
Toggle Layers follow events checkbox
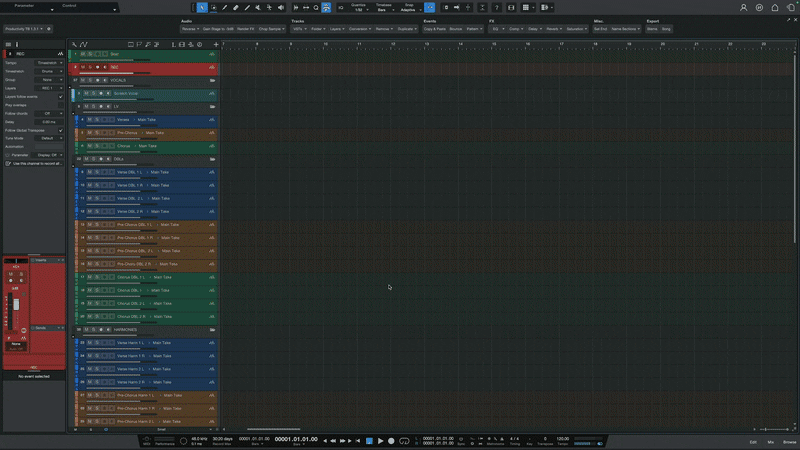(60, 97)
